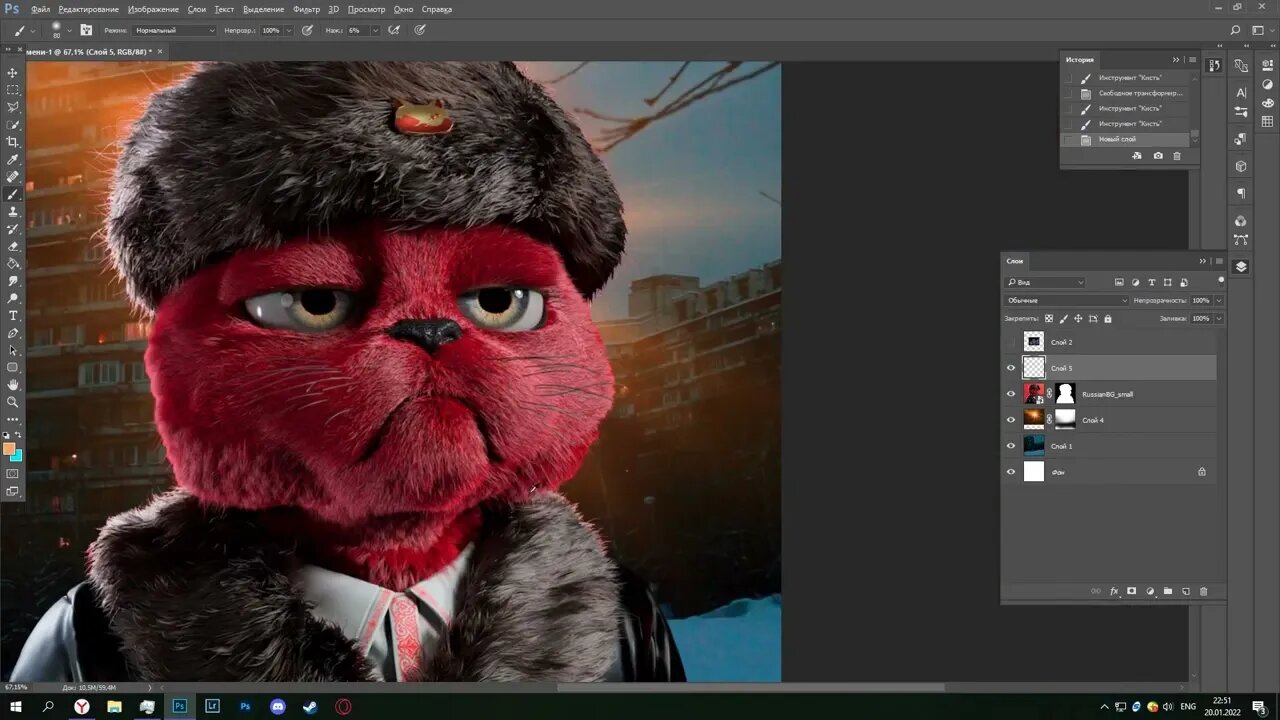This screenshot has height=720, width=1280.
Task: Open the Paragraph panel icon
Action: click(1241, 193)
